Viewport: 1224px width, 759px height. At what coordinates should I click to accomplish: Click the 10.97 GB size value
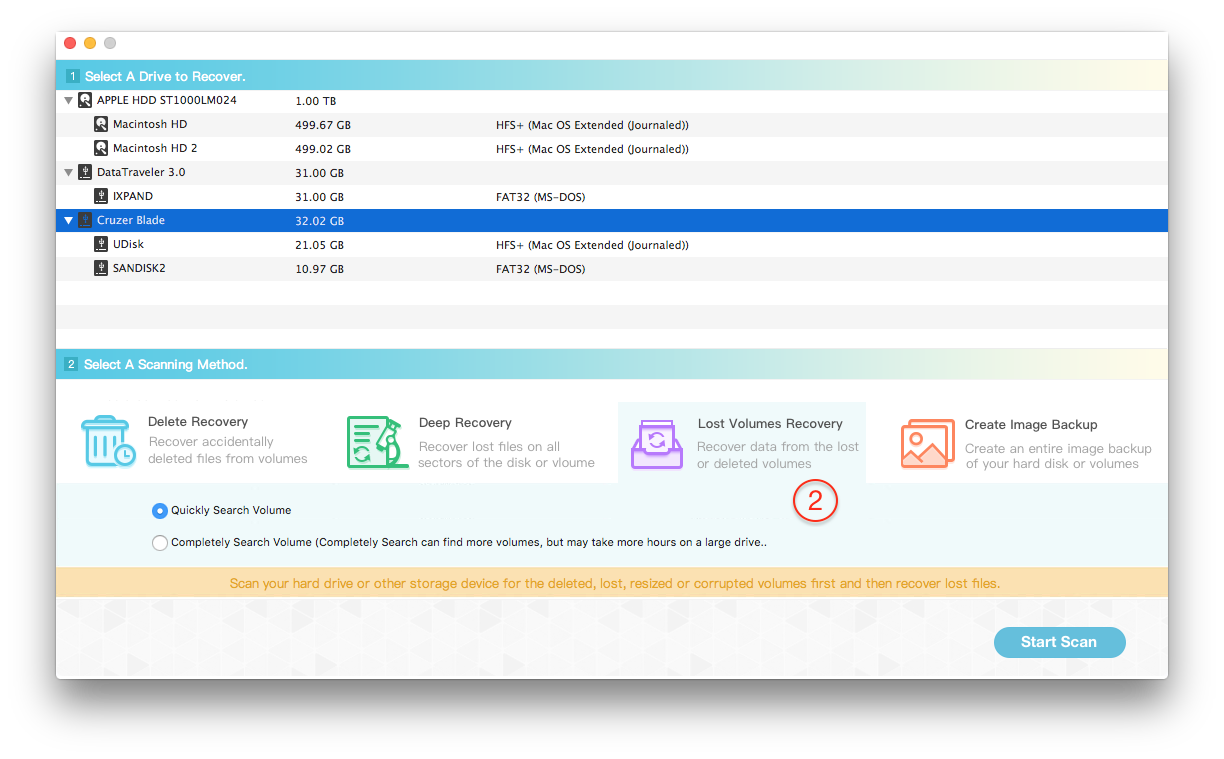tap(320, 269)
